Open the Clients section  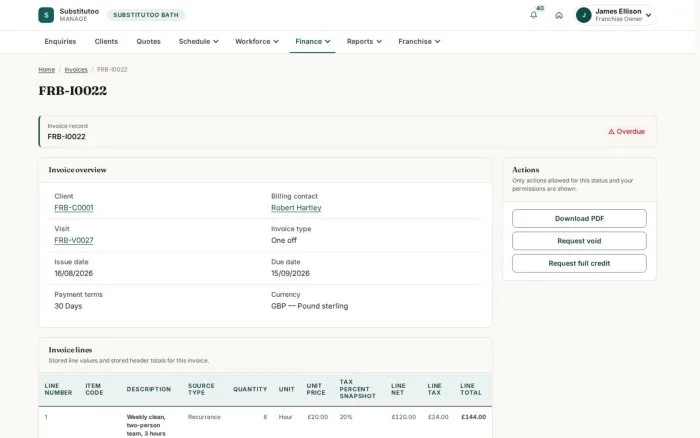coord(106,42)
